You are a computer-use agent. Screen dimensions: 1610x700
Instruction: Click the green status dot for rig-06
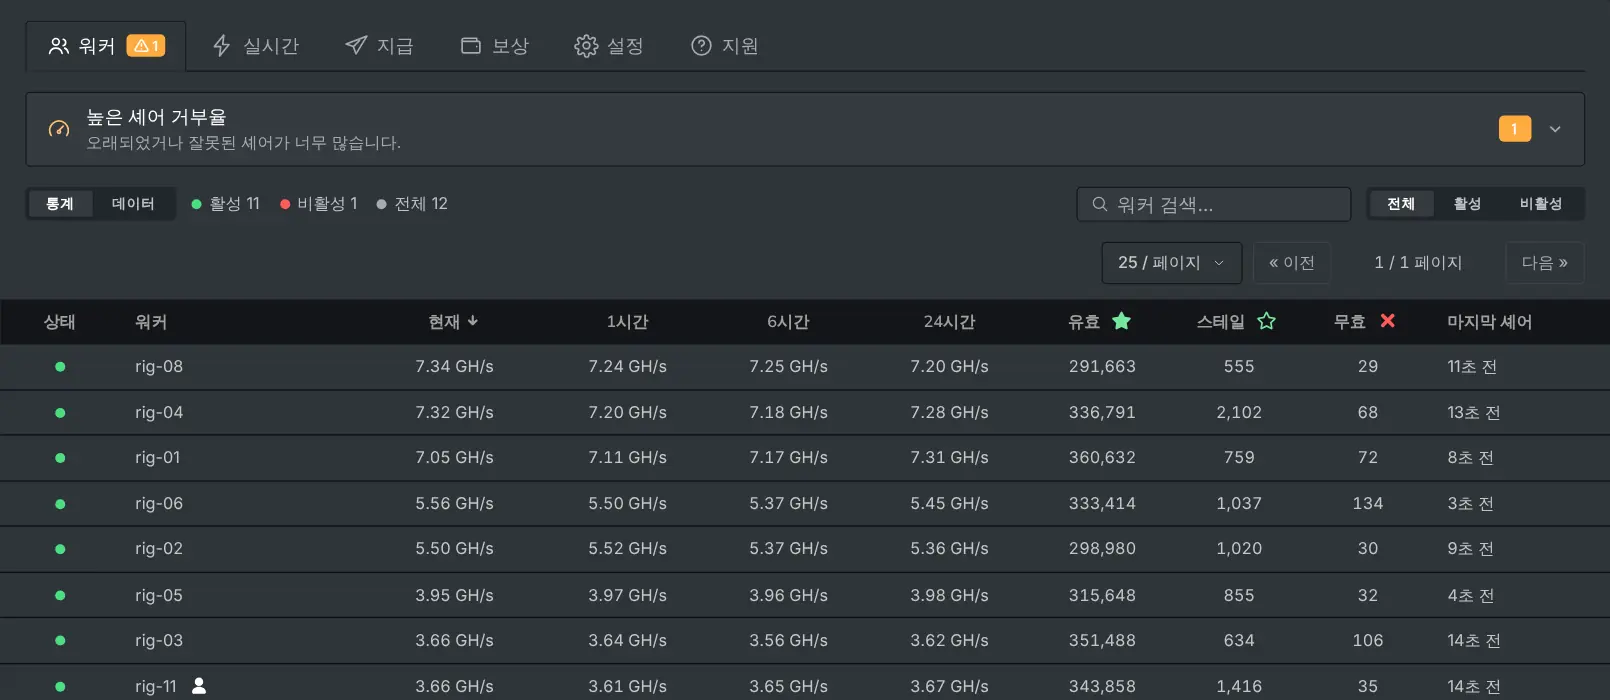pos(60,504)
